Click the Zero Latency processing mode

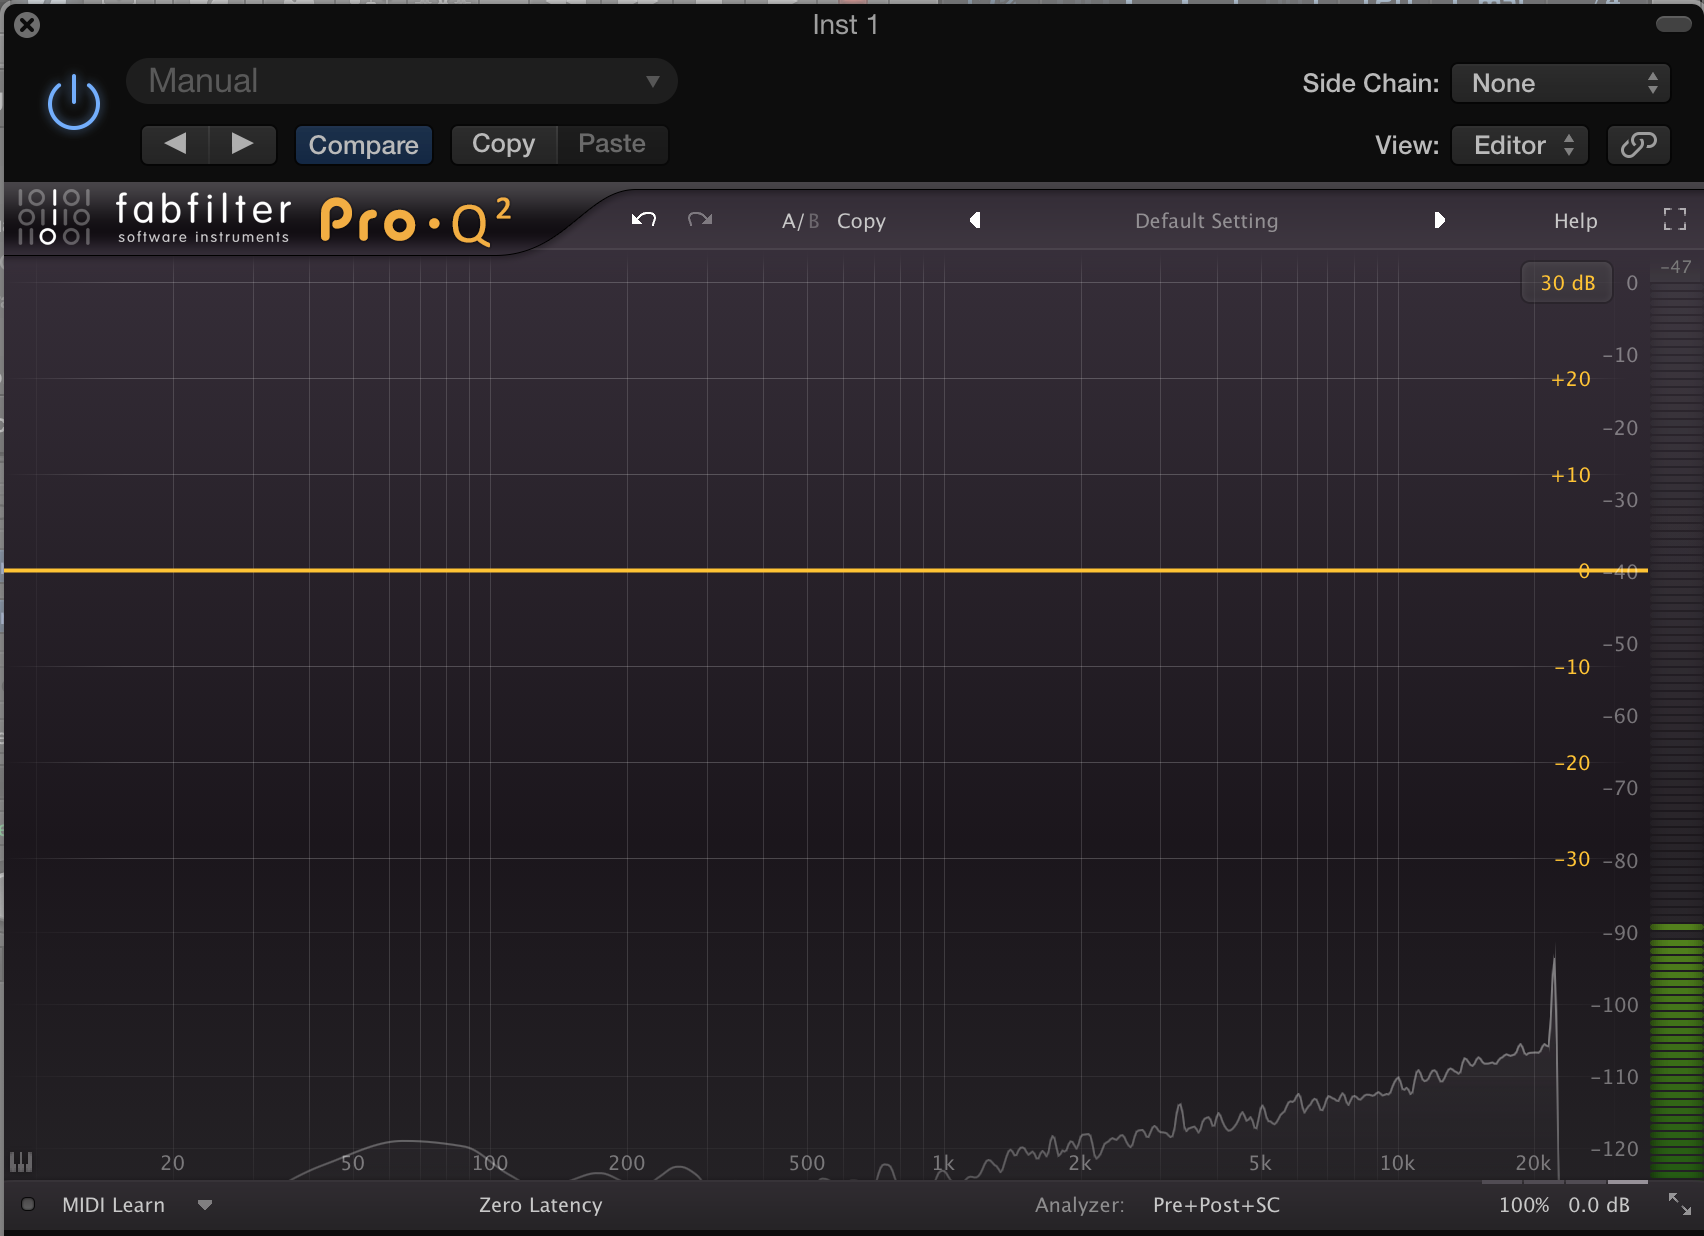coord(540,1205)
